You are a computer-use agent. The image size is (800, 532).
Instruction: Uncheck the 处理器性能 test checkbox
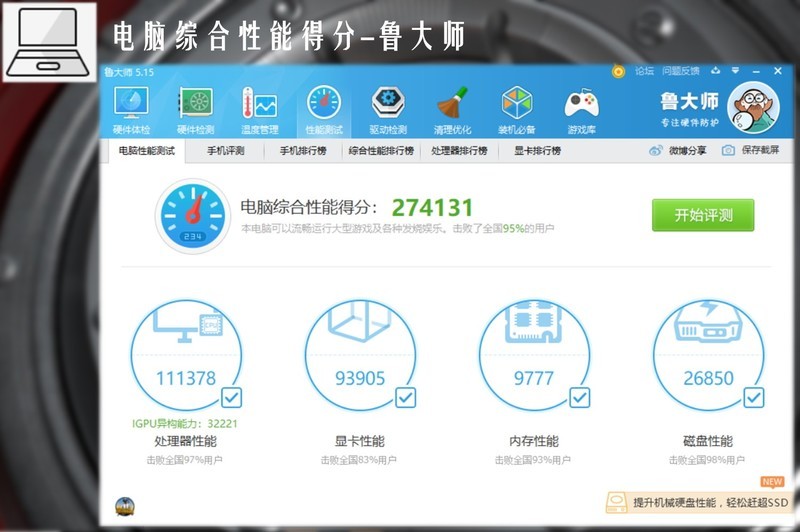(x=232, y=398)
